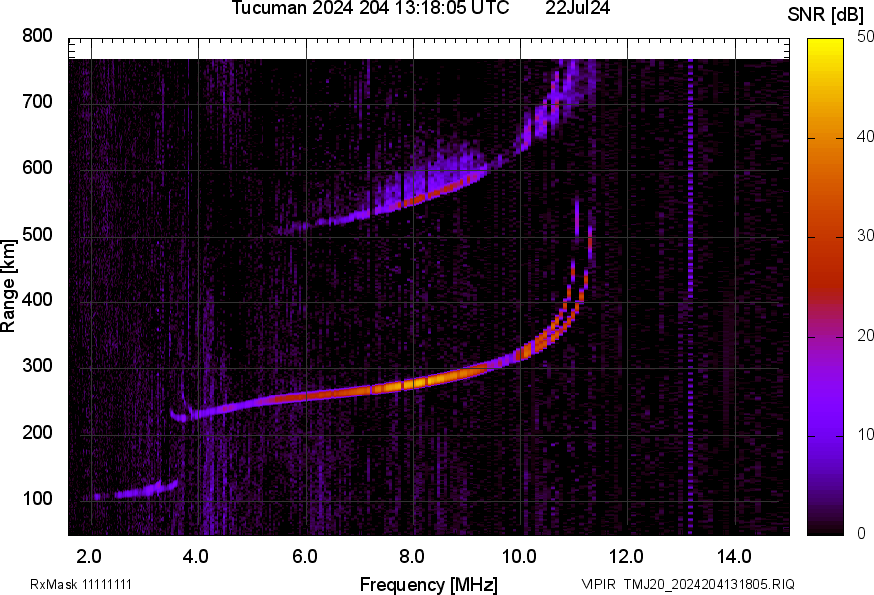Click frequency tick label 6.0

tap(304, 557)
